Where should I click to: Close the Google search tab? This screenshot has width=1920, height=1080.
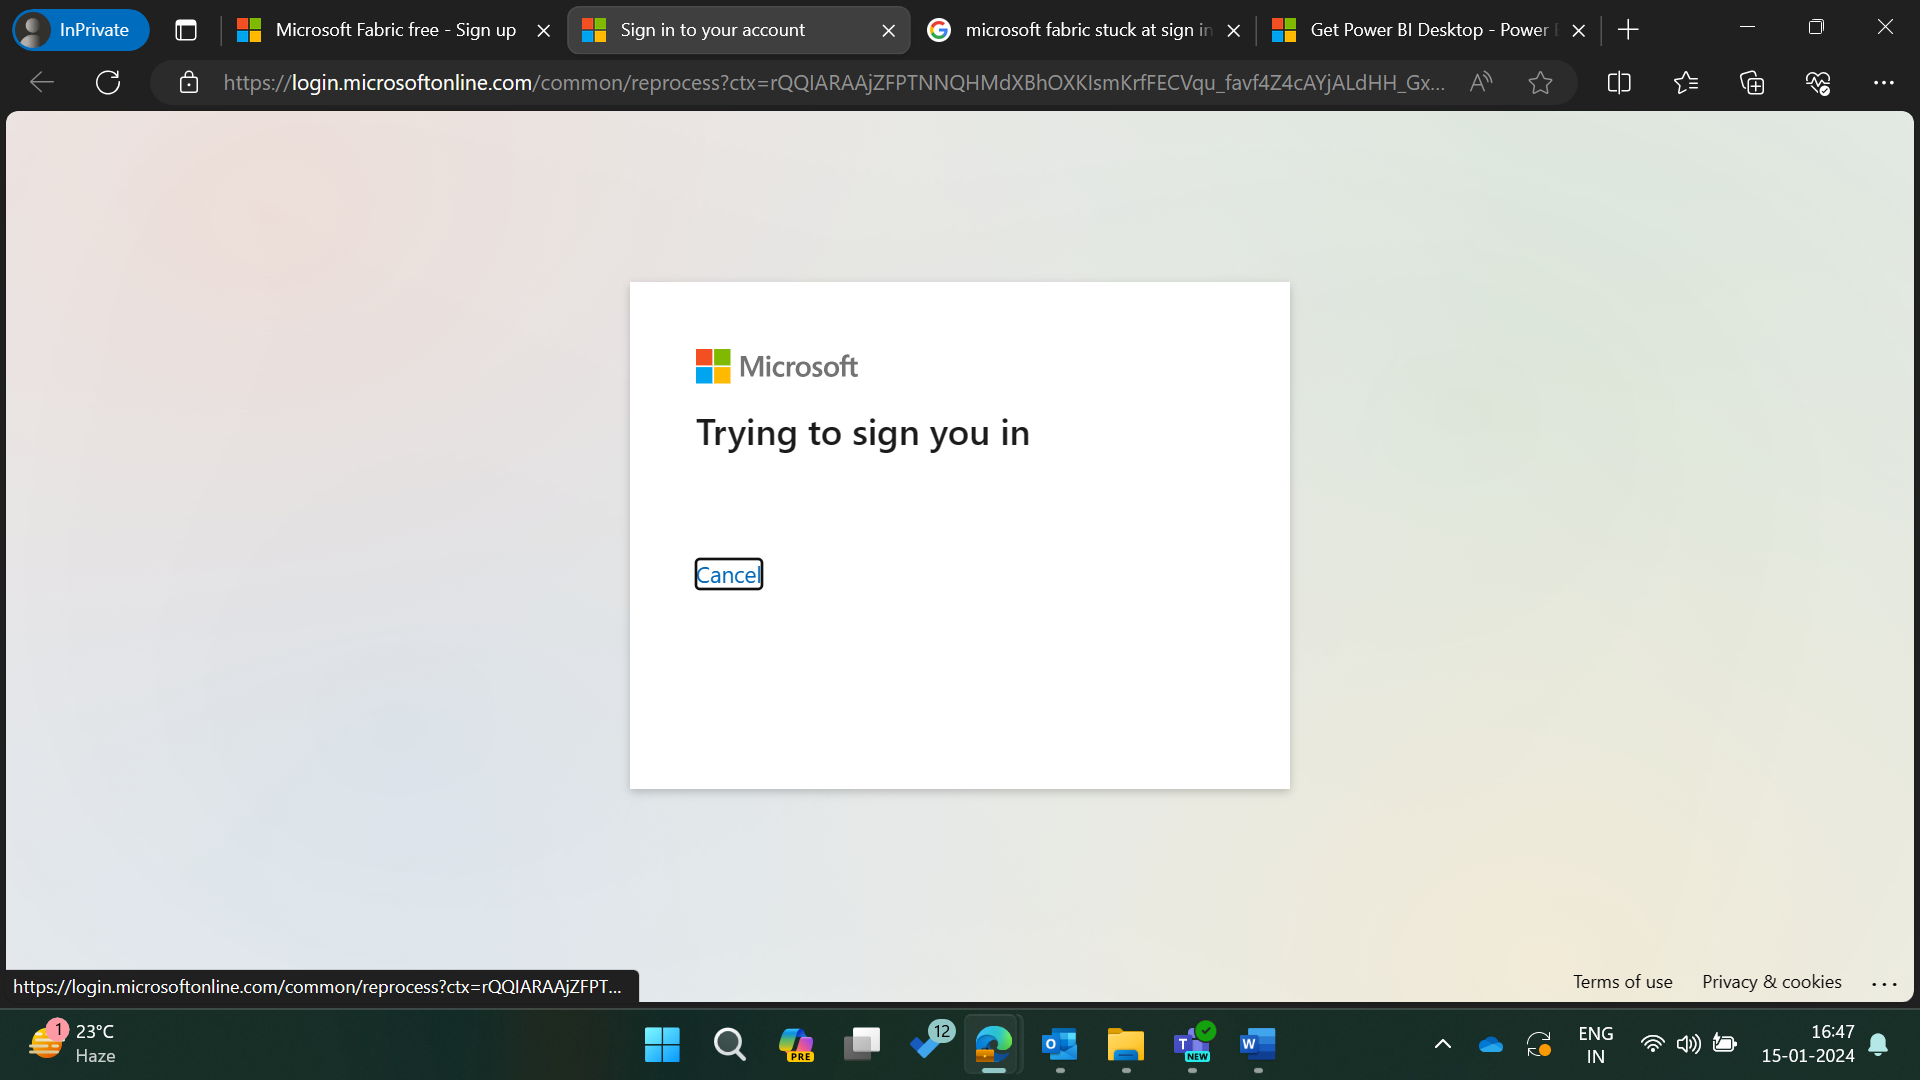1233,31
